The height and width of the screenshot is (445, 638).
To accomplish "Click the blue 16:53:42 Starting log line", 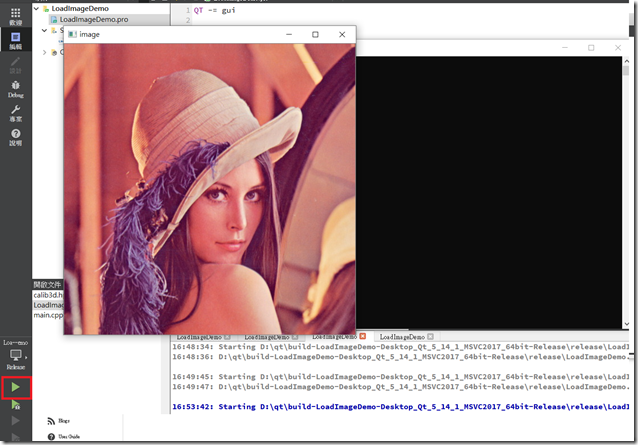I will 400,406.
